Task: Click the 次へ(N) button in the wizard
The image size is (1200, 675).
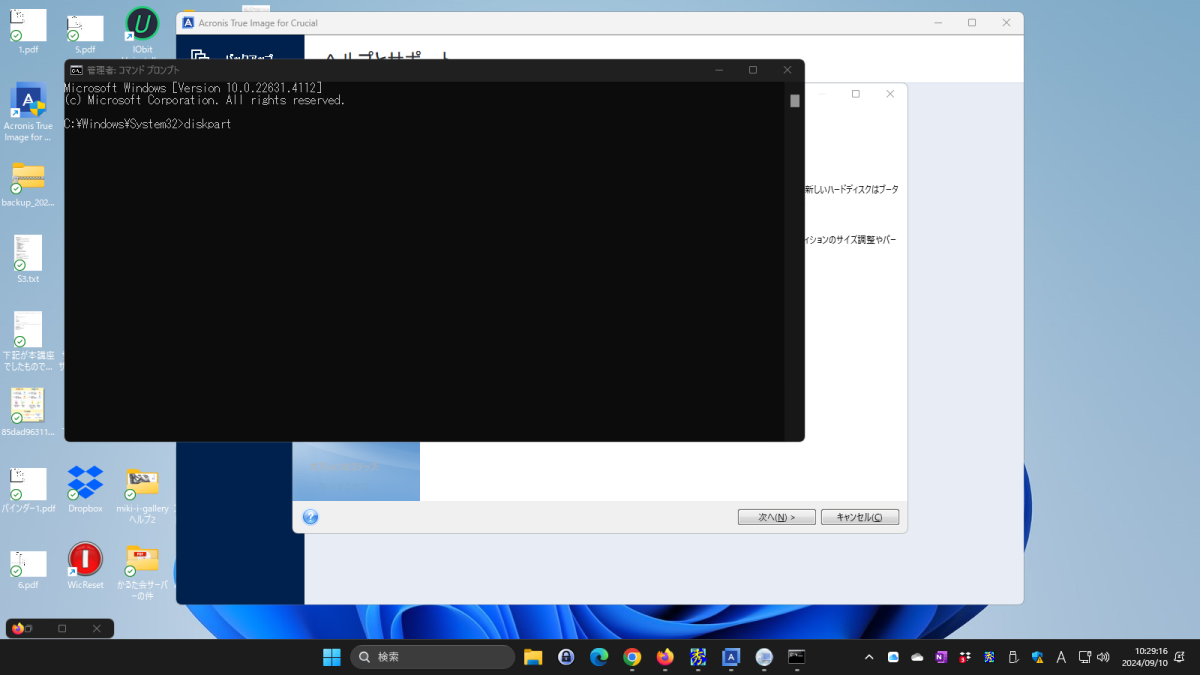Action: click(x=776, y=517)
